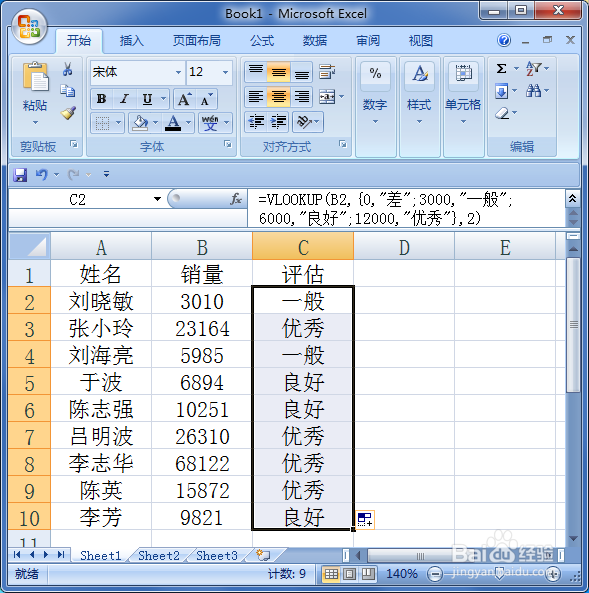
Task: Click the text orientation icon
Action: point(304,121)
